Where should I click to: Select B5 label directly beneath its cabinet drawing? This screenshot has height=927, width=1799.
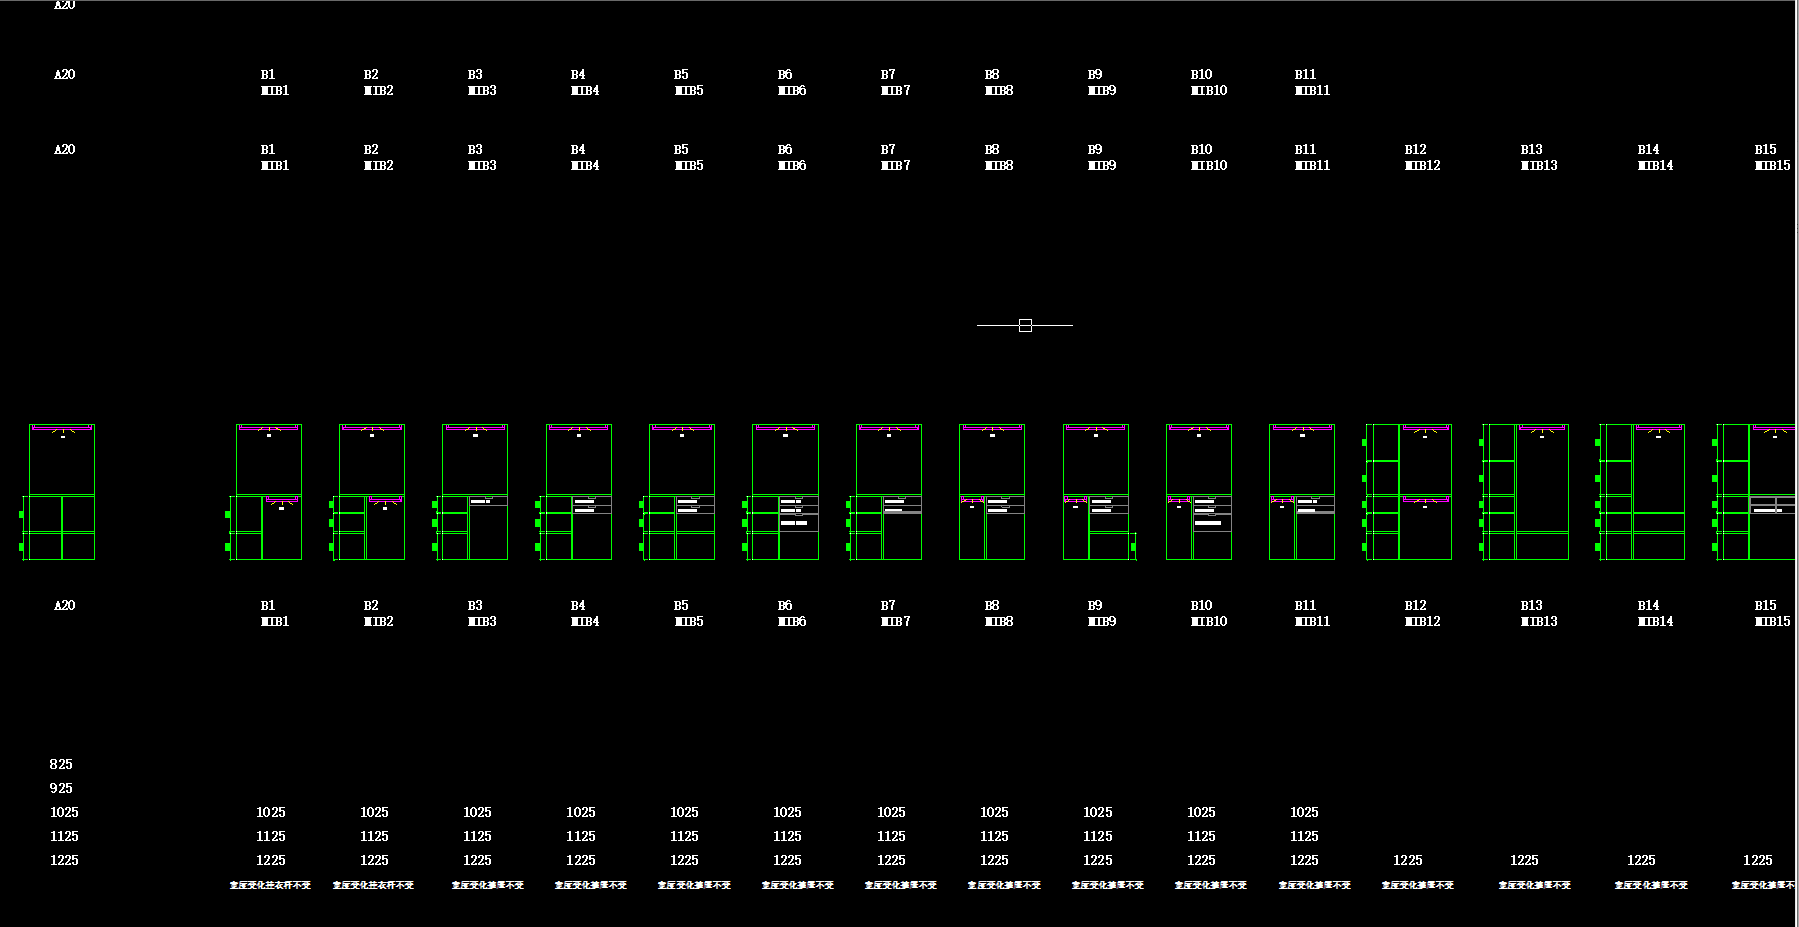[x=681, y=606]
